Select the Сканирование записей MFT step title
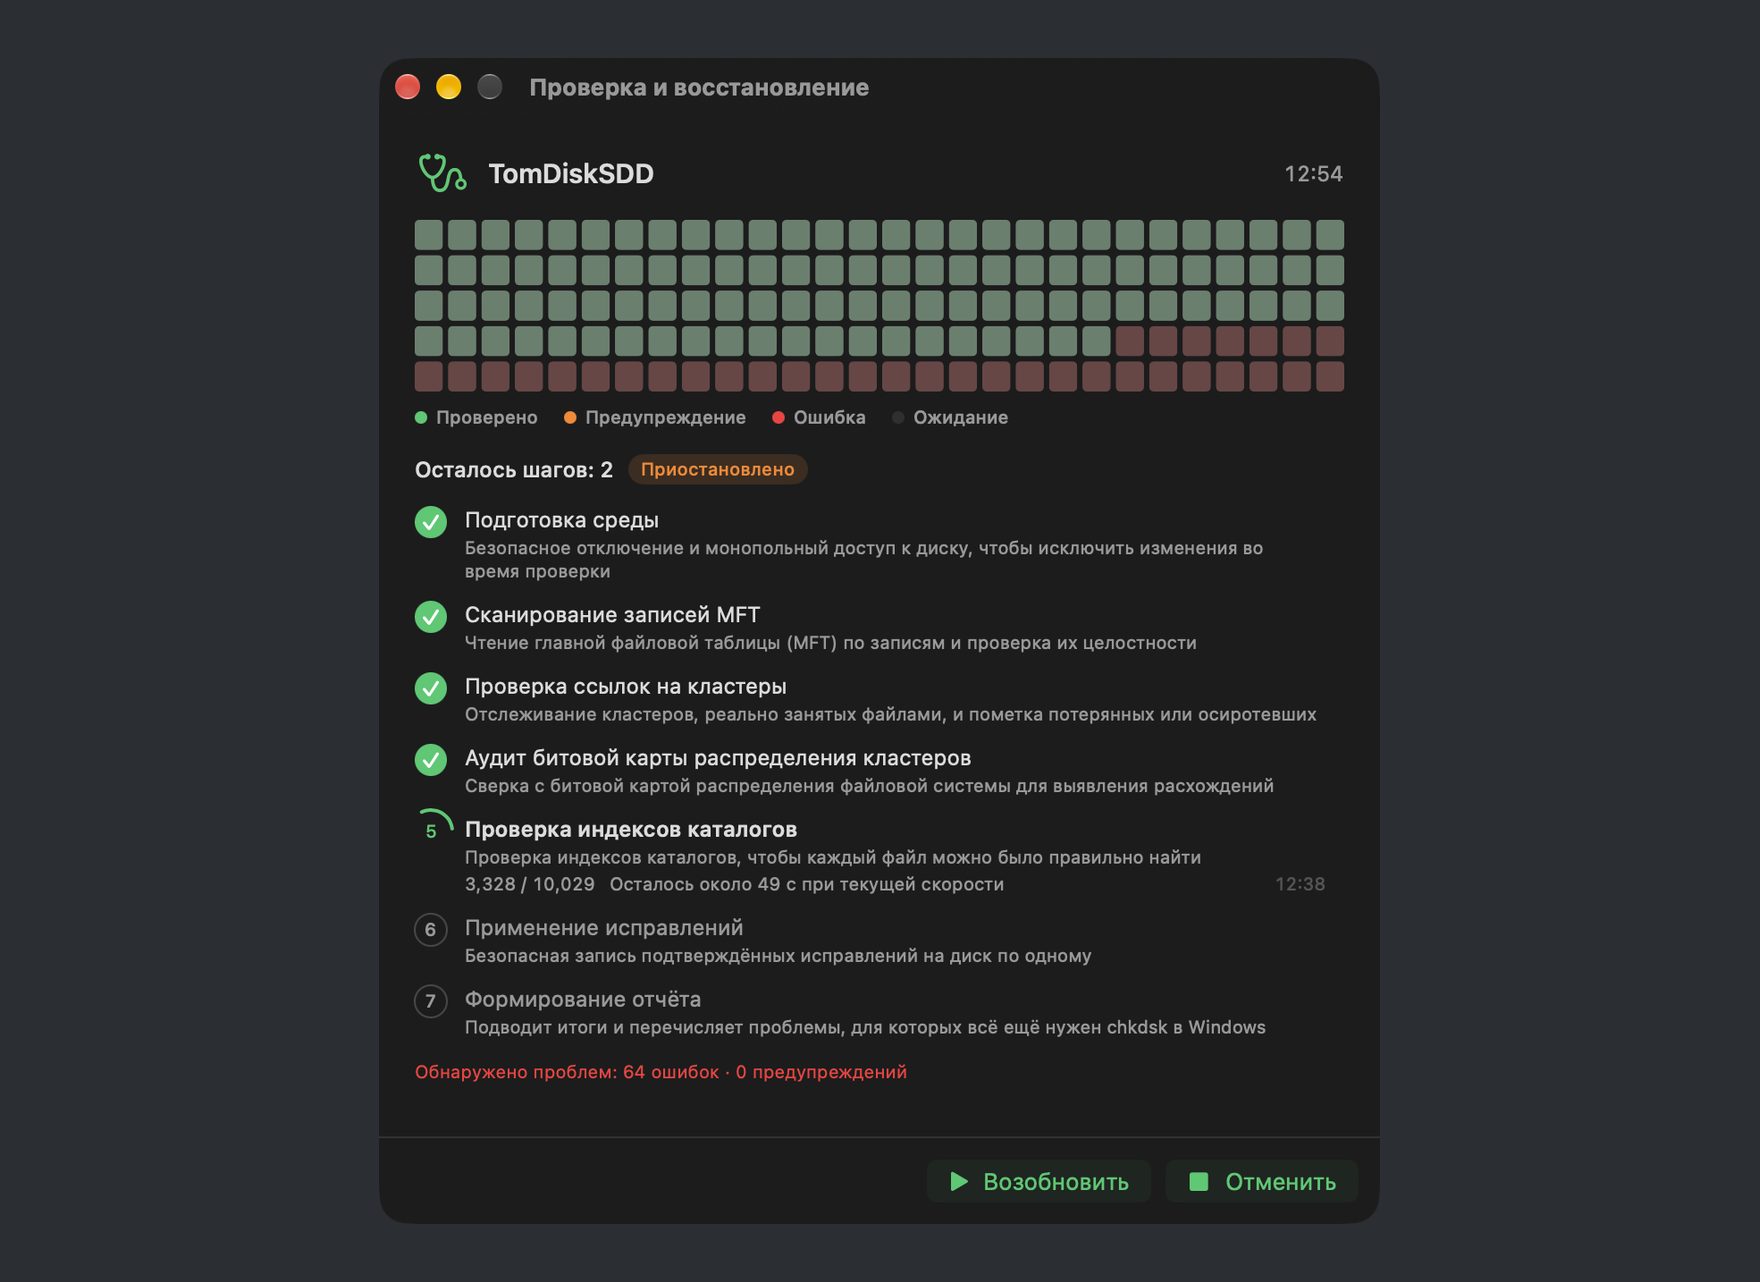 612,615
